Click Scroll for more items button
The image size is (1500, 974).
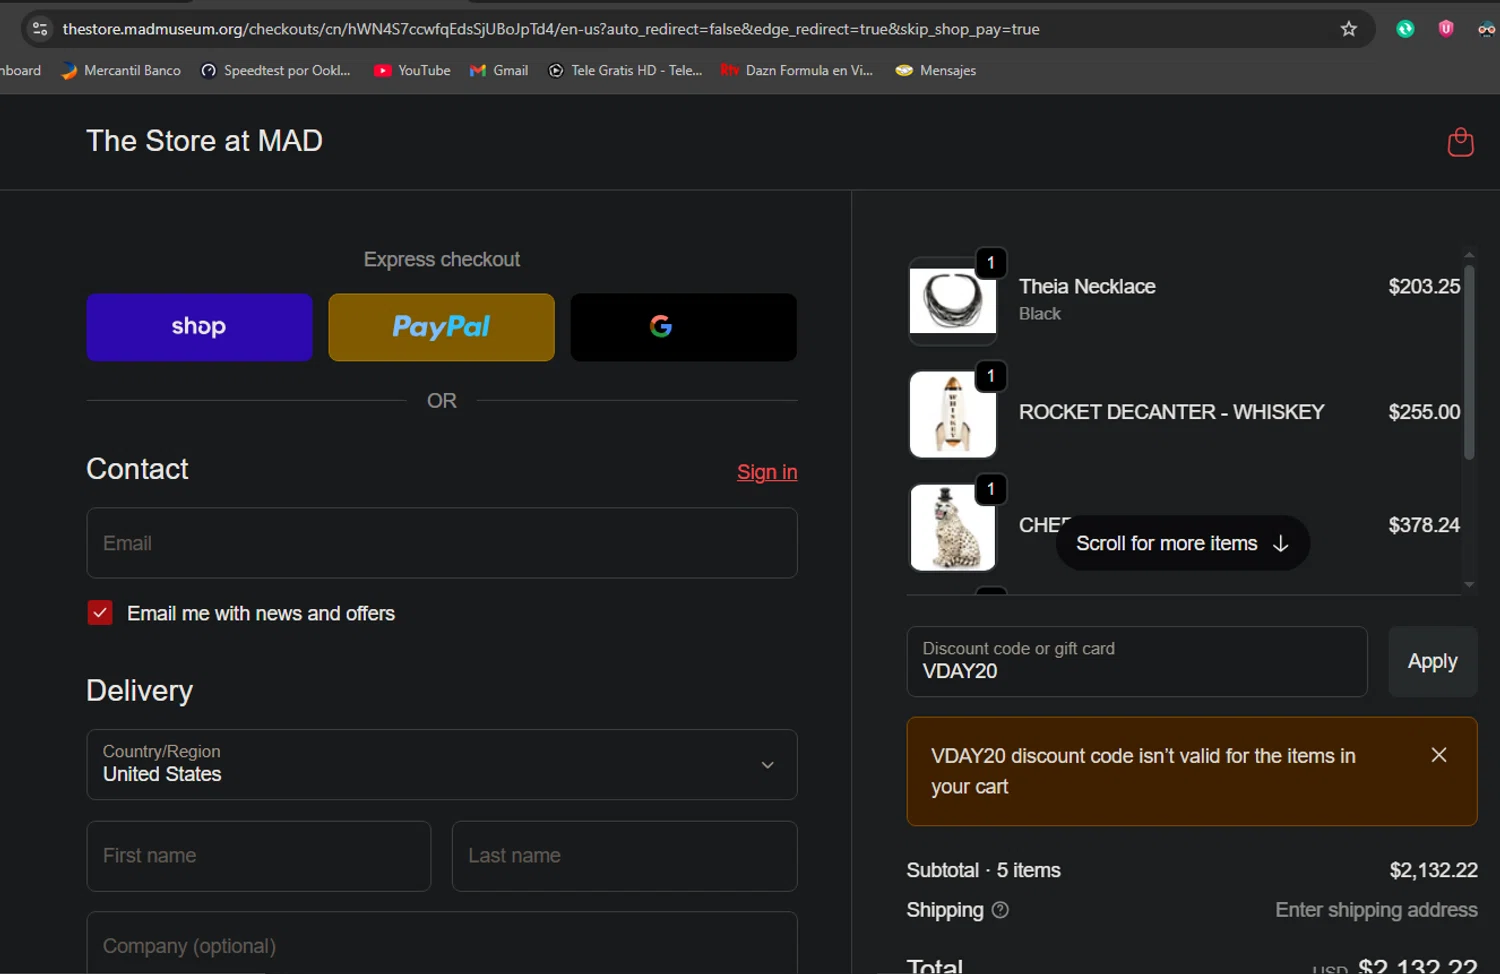tap(1183, 543)
